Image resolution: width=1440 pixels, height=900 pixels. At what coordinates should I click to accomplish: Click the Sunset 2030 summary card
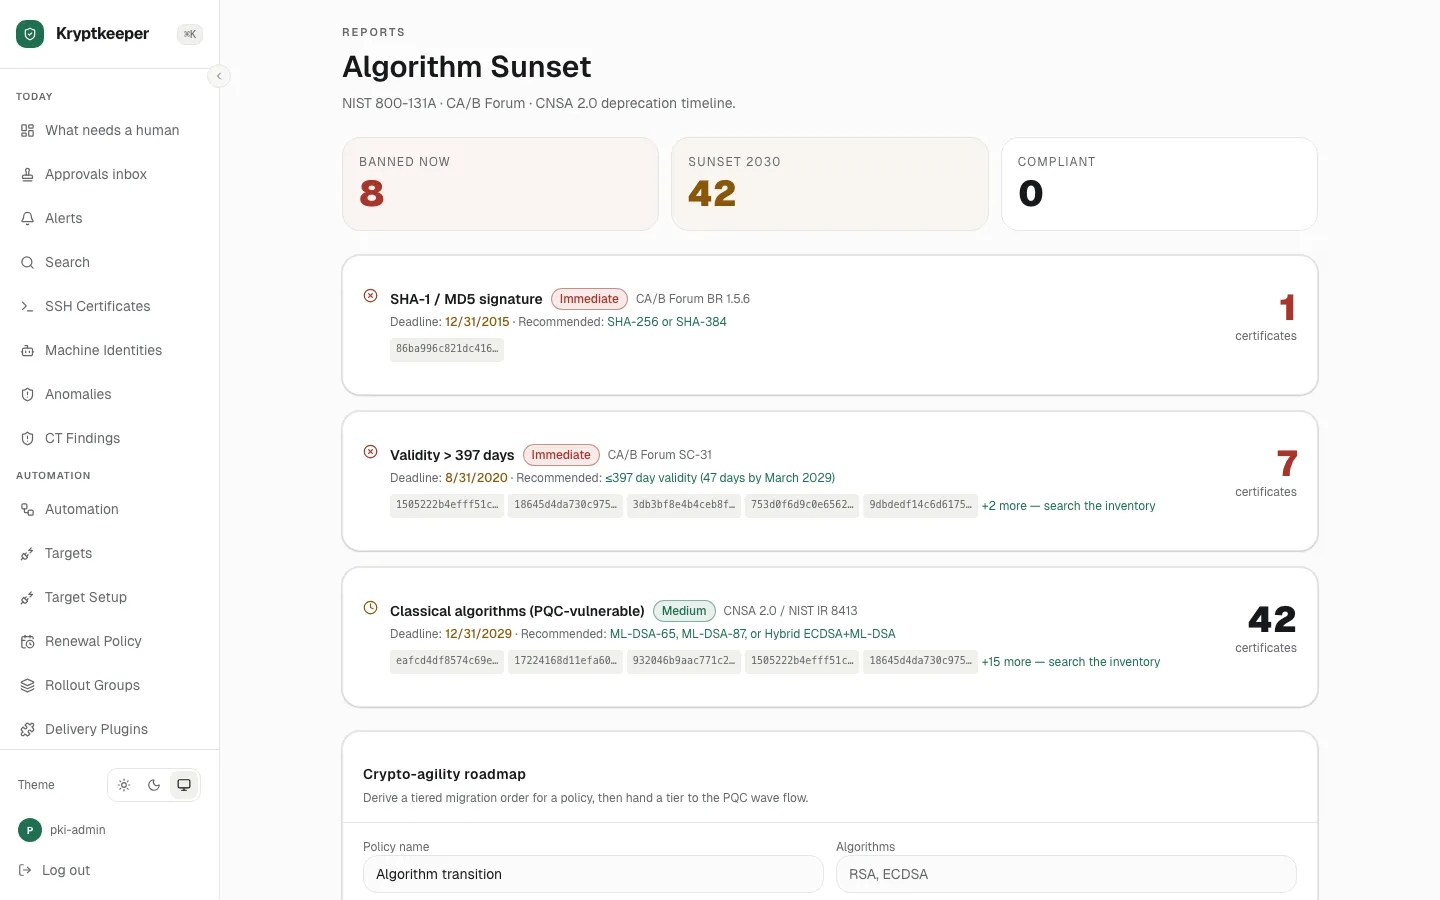point(830,184)
